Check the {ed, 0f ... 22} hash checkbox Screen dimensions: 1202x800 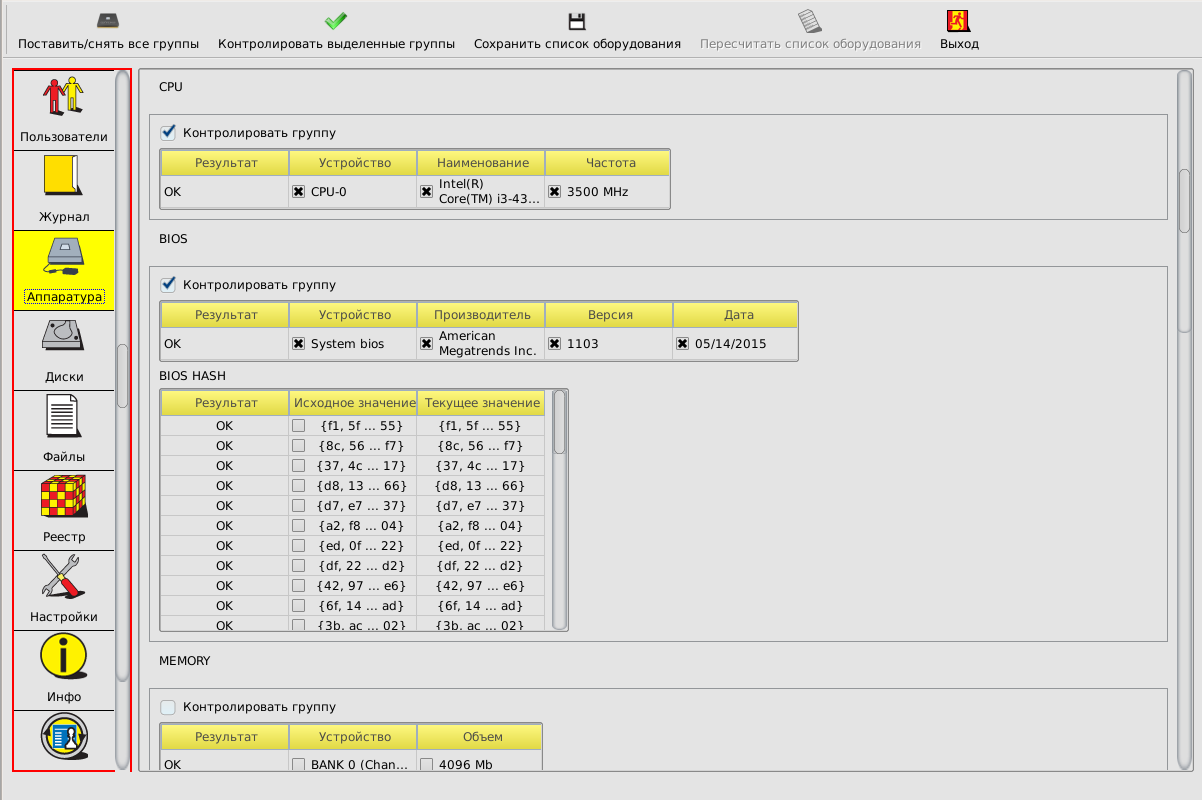298,545
